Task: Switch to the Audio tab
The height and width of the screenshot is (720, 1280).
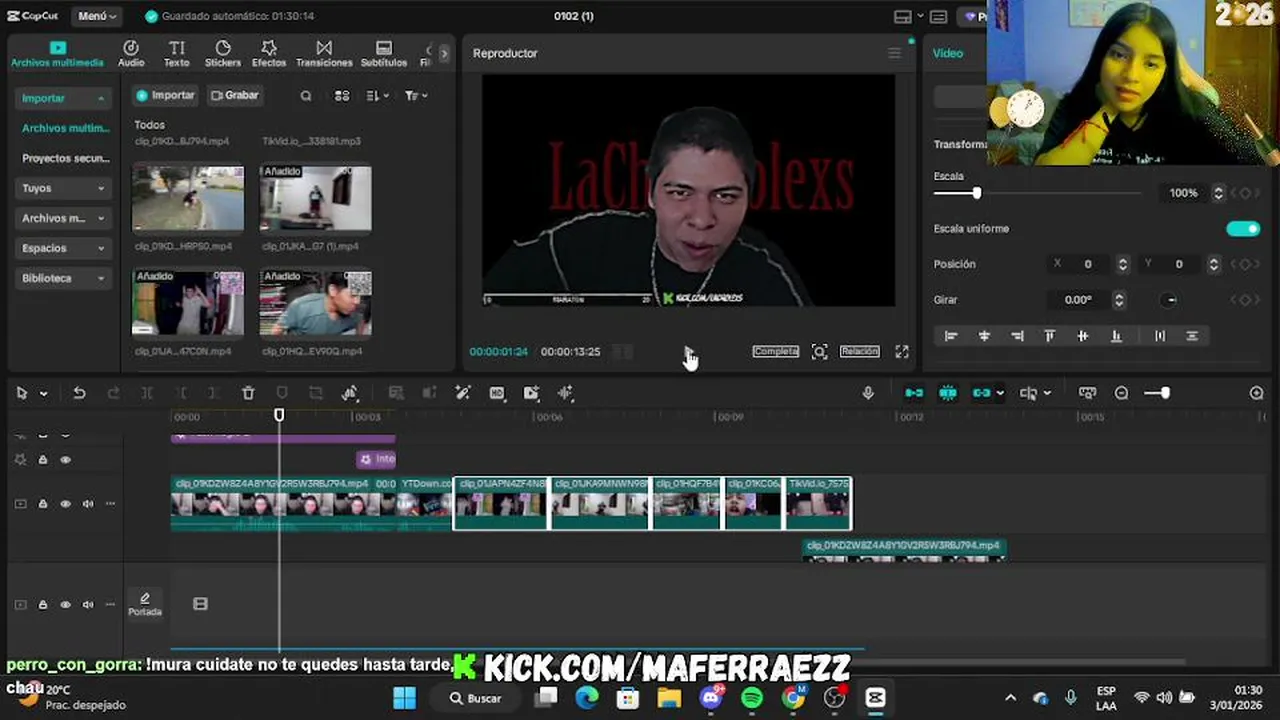Action: 131,54
